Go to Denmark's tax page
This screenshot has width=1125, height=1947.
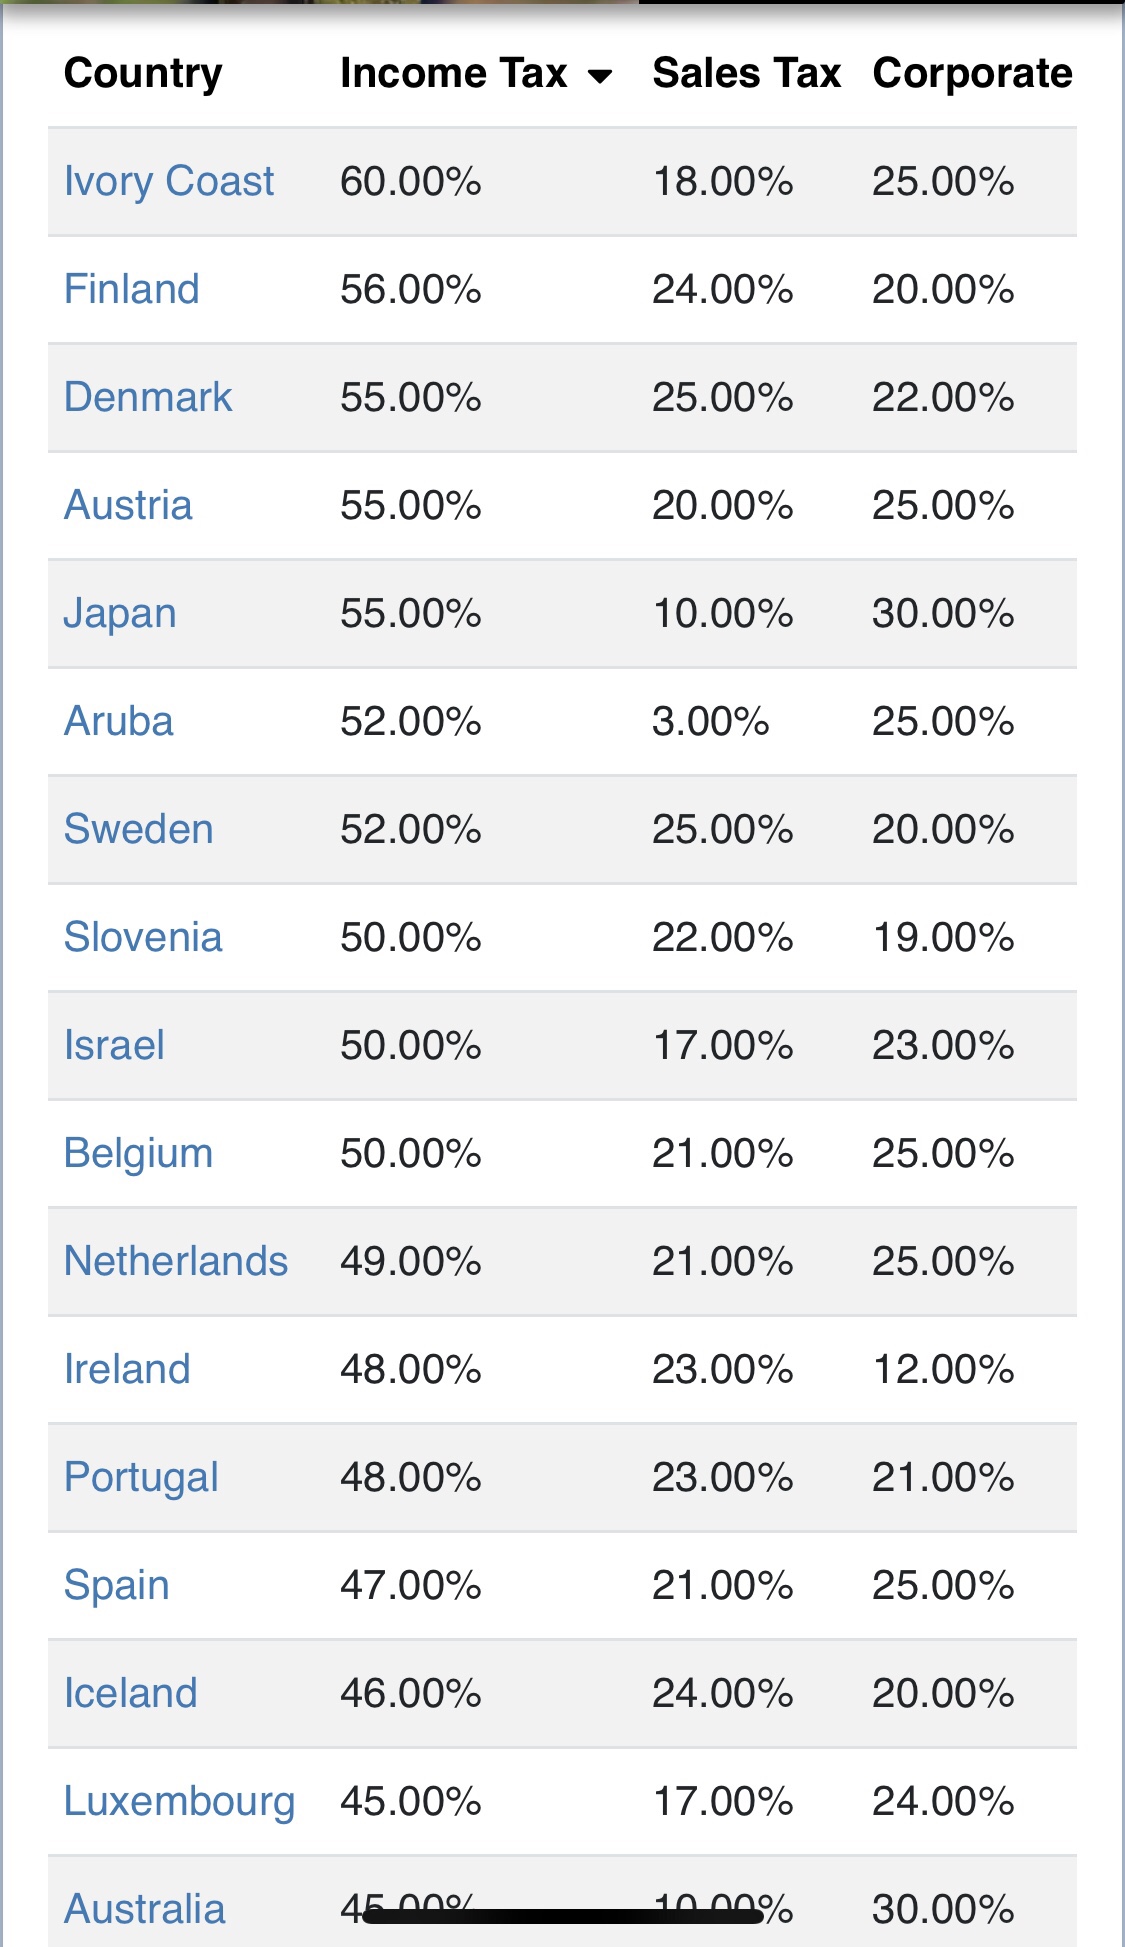pyautogui.click(x=147, y=397)
